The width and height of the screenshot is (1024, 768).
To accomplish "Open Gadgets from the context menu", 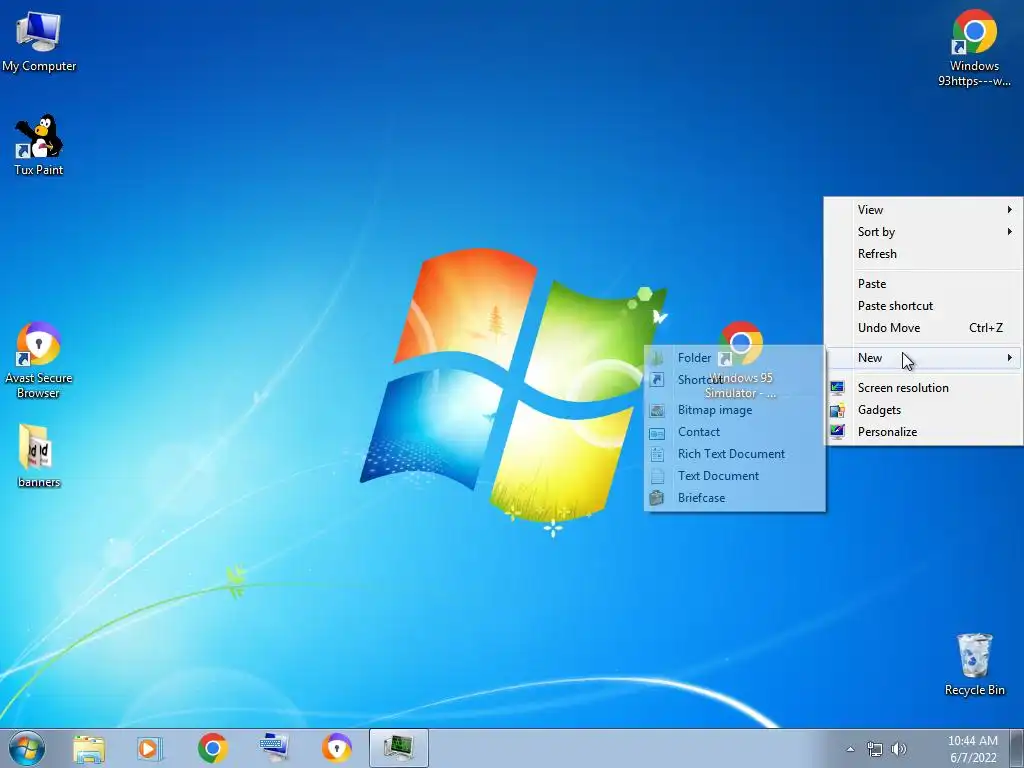I will point(923,410).
